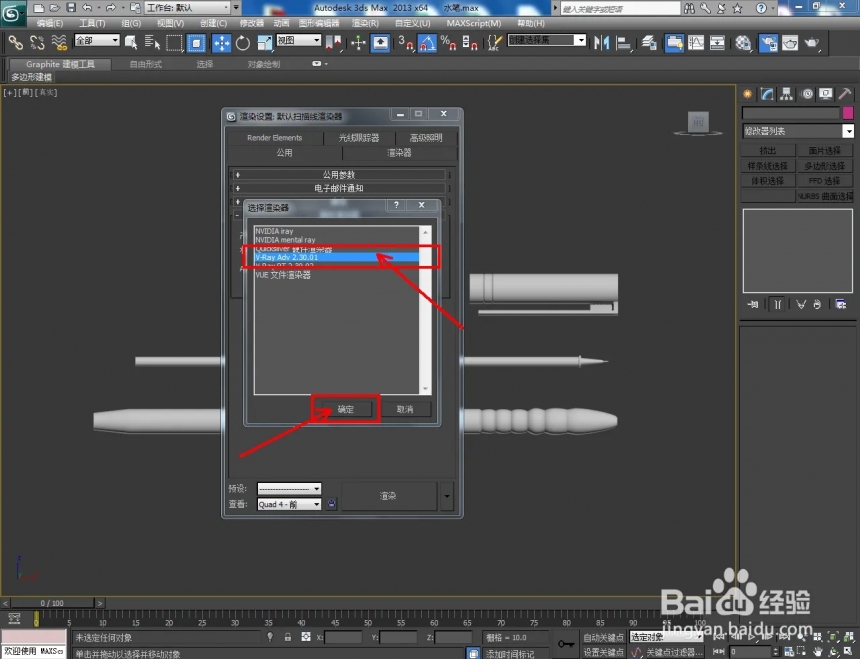Click the time slider 0 / 100

coord(52,603)
